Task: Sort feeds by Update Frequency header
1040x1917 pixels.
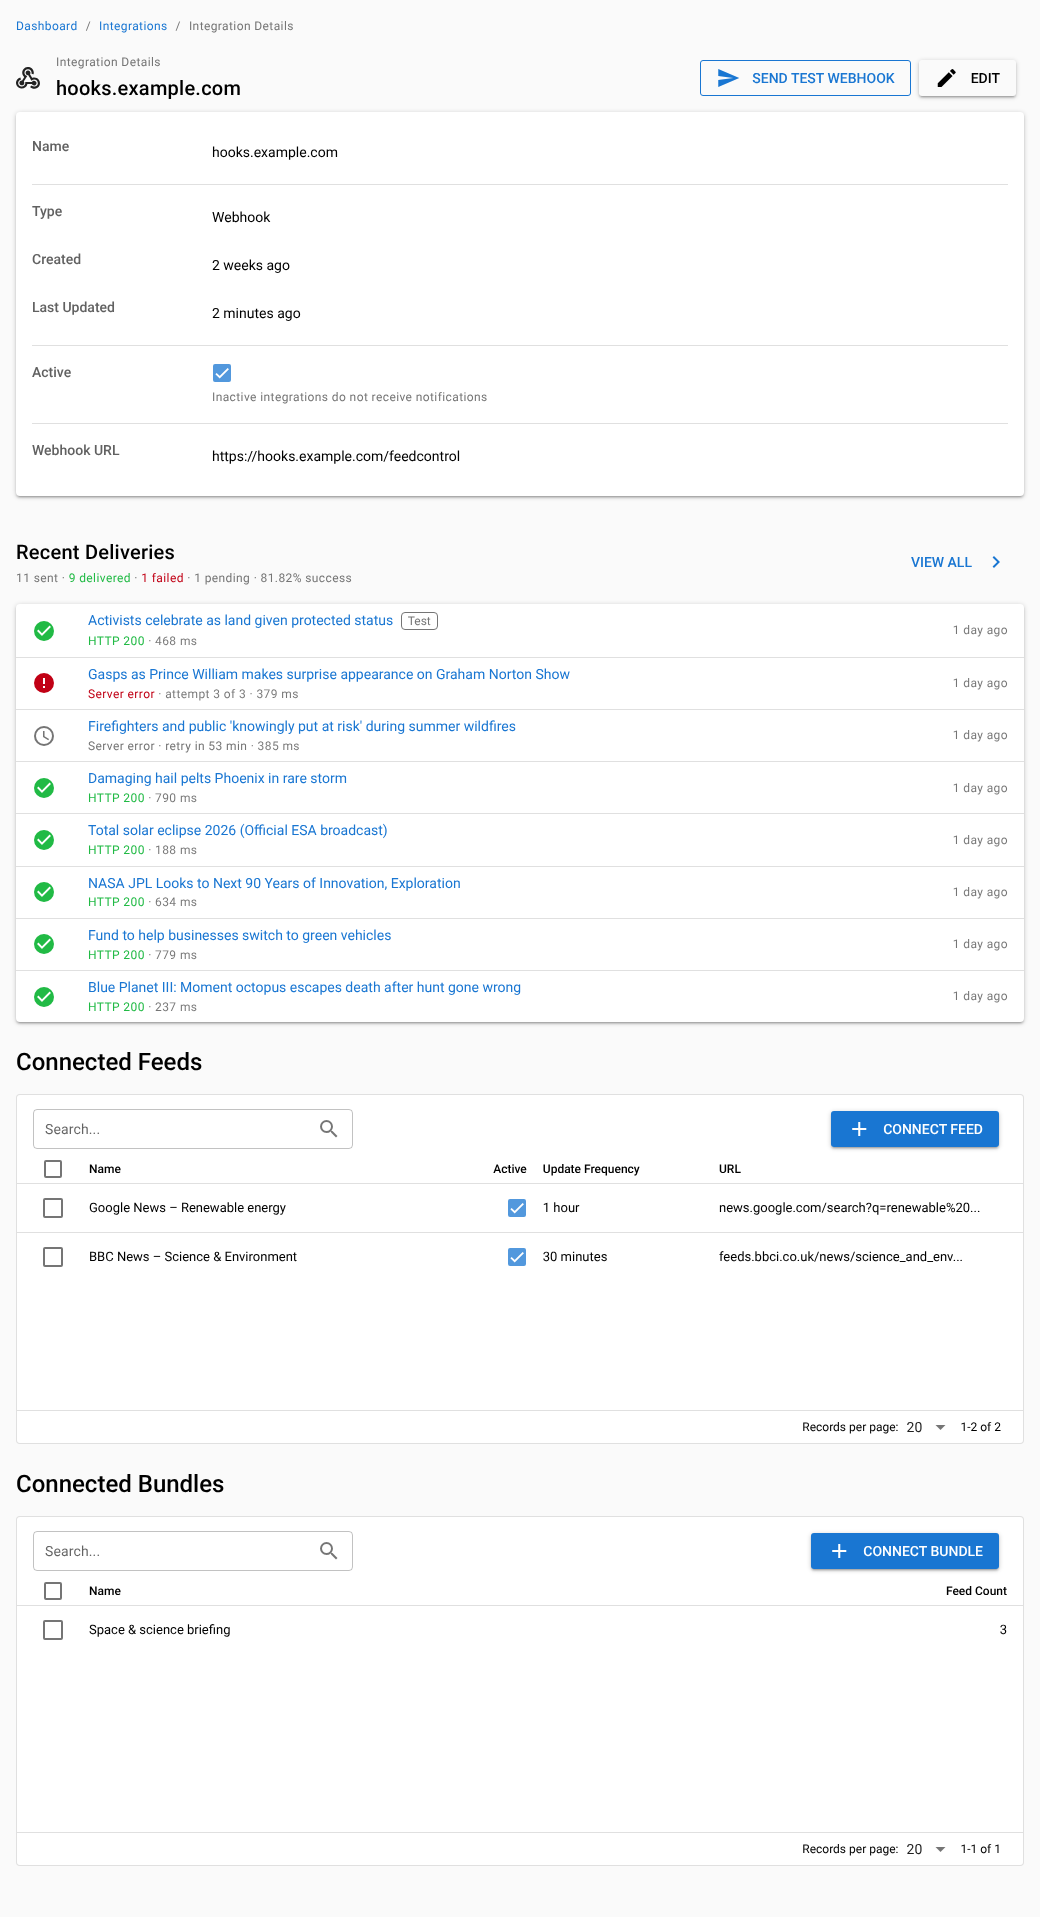Action: [x=591, y=1169]
